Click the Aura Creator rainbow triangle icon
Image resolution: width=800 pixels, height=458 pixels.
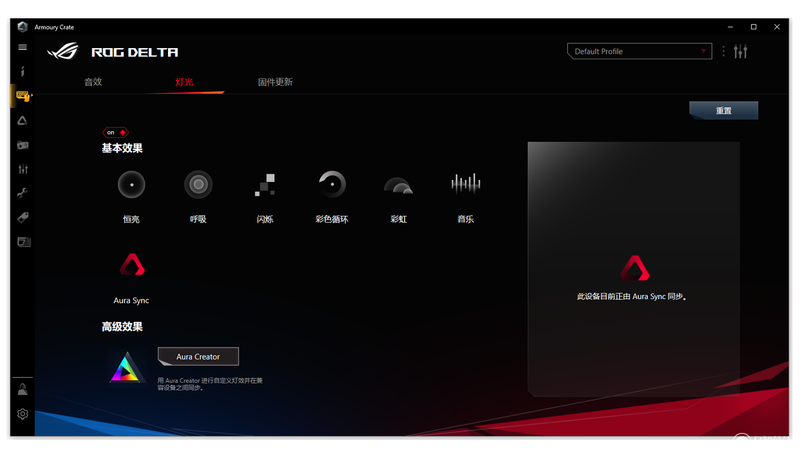(126, 367)
